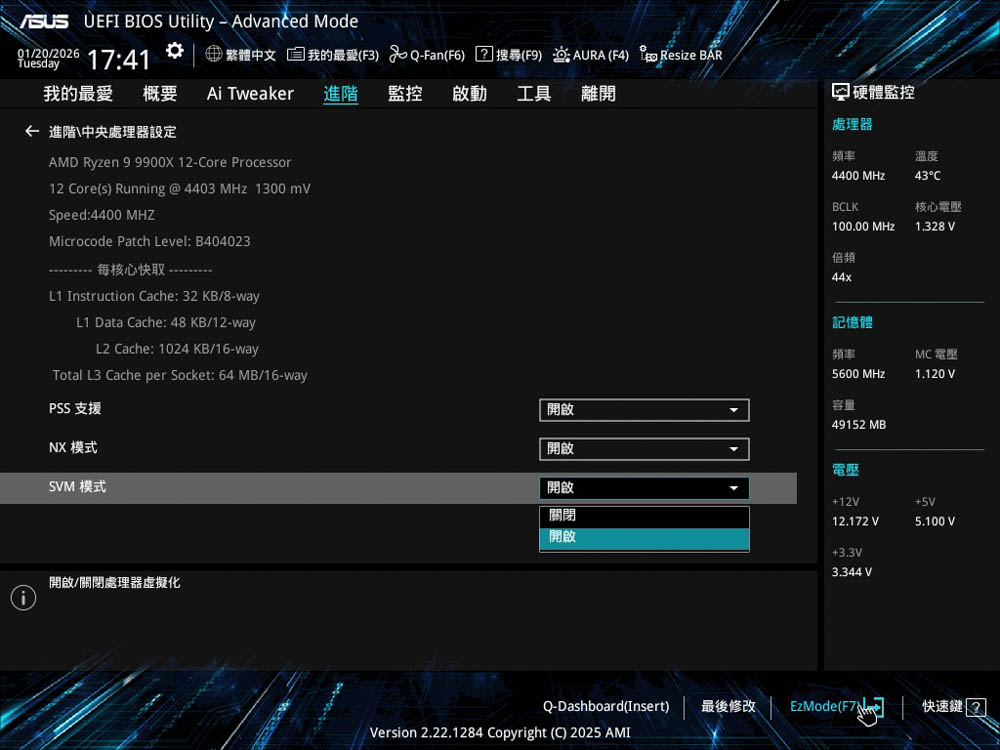Switch to EzMode(F7)
1000x750 pixels.
[x=826, y=707]
